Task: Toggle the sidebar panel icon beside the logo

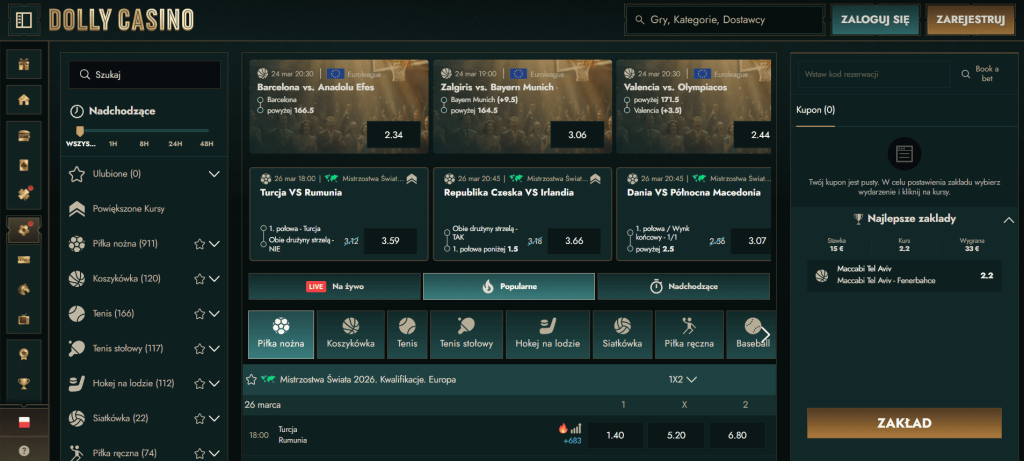Action: point(24,20)
